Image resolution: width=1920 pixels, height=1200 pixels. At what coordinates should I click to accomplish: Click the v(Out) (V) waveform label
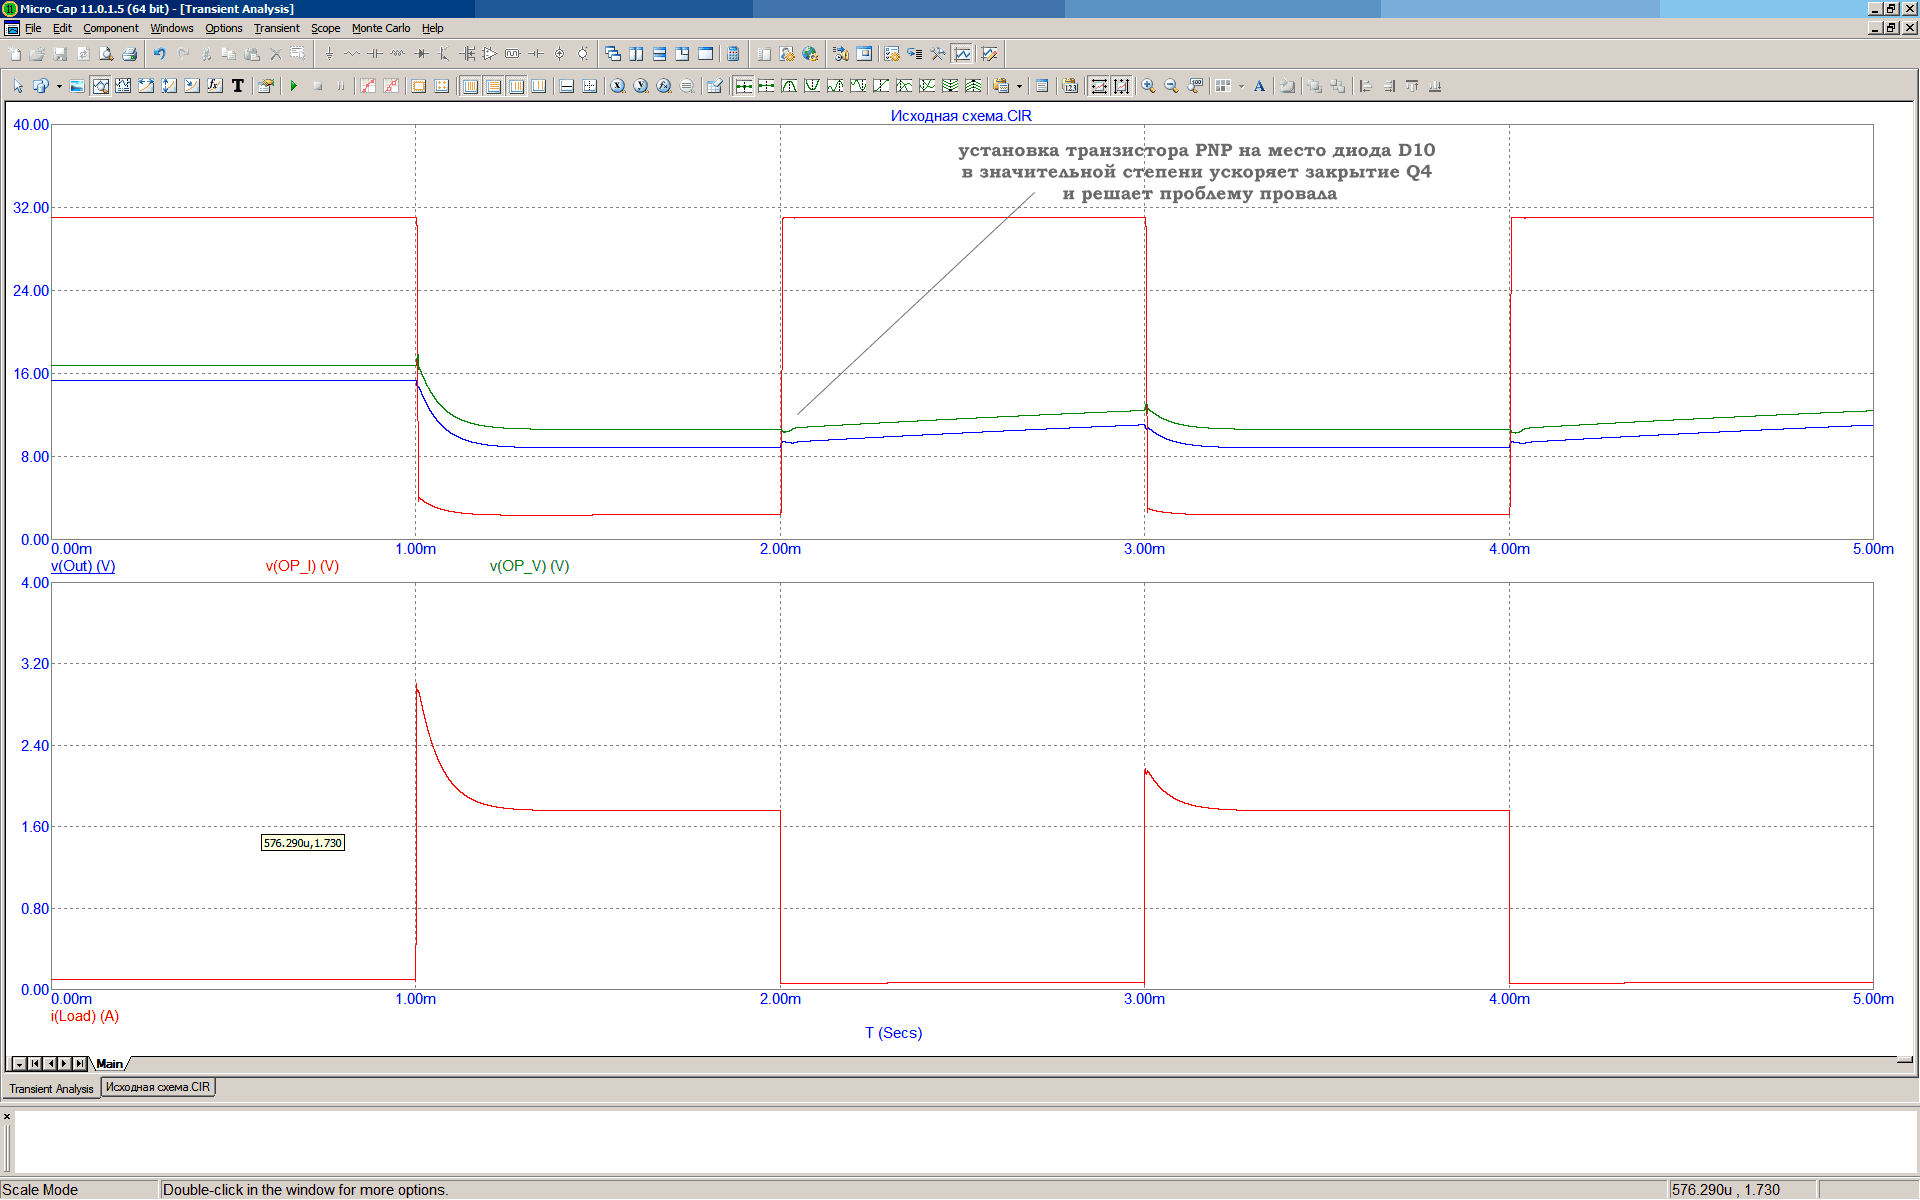pos(83,566)
